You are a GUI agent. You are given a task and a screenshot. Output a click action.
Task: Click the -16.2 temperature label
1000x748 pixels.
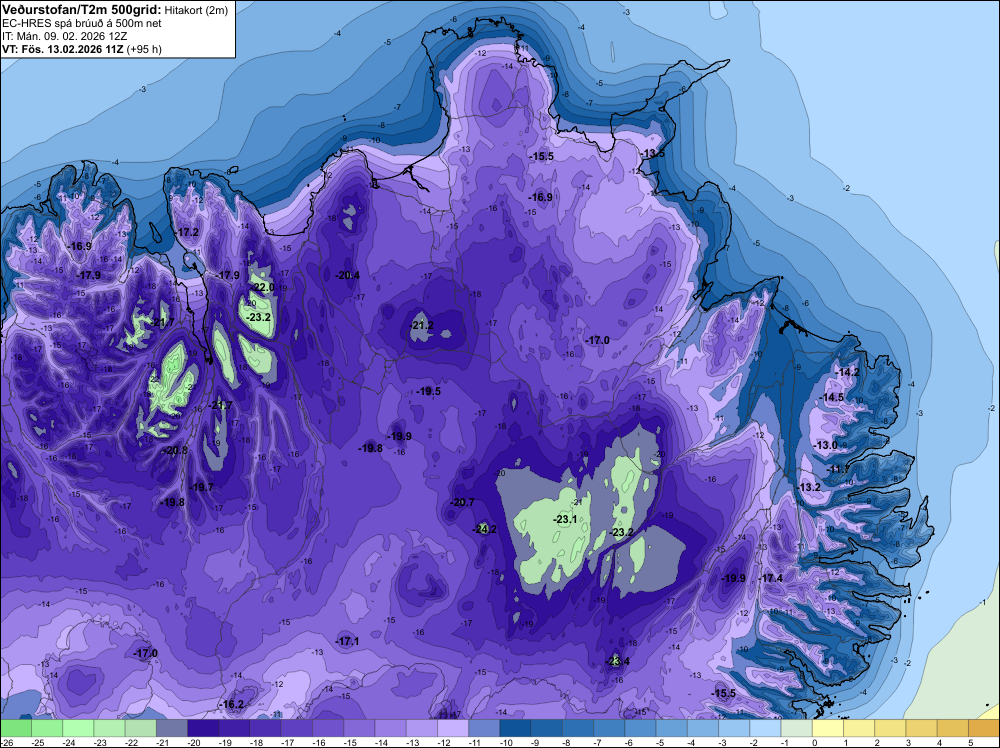coord(232,704)
